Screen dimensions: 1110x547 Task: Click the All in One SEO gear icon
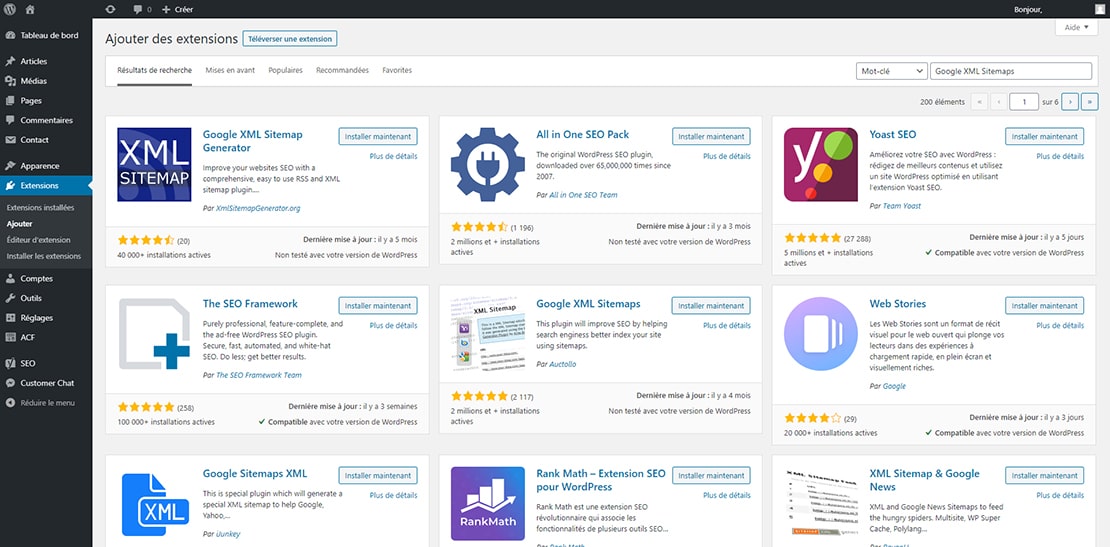click(x=488, y=164)
